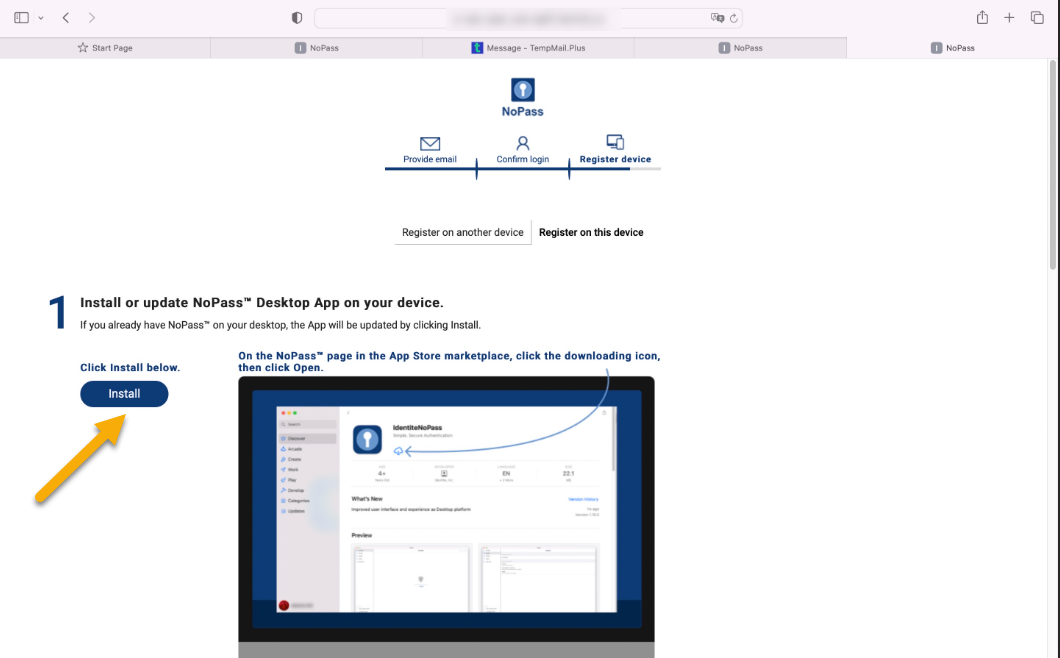The width and height of the screenshot is (1060, 658).
Task: Select Register on another device tab
Action: 462,232
